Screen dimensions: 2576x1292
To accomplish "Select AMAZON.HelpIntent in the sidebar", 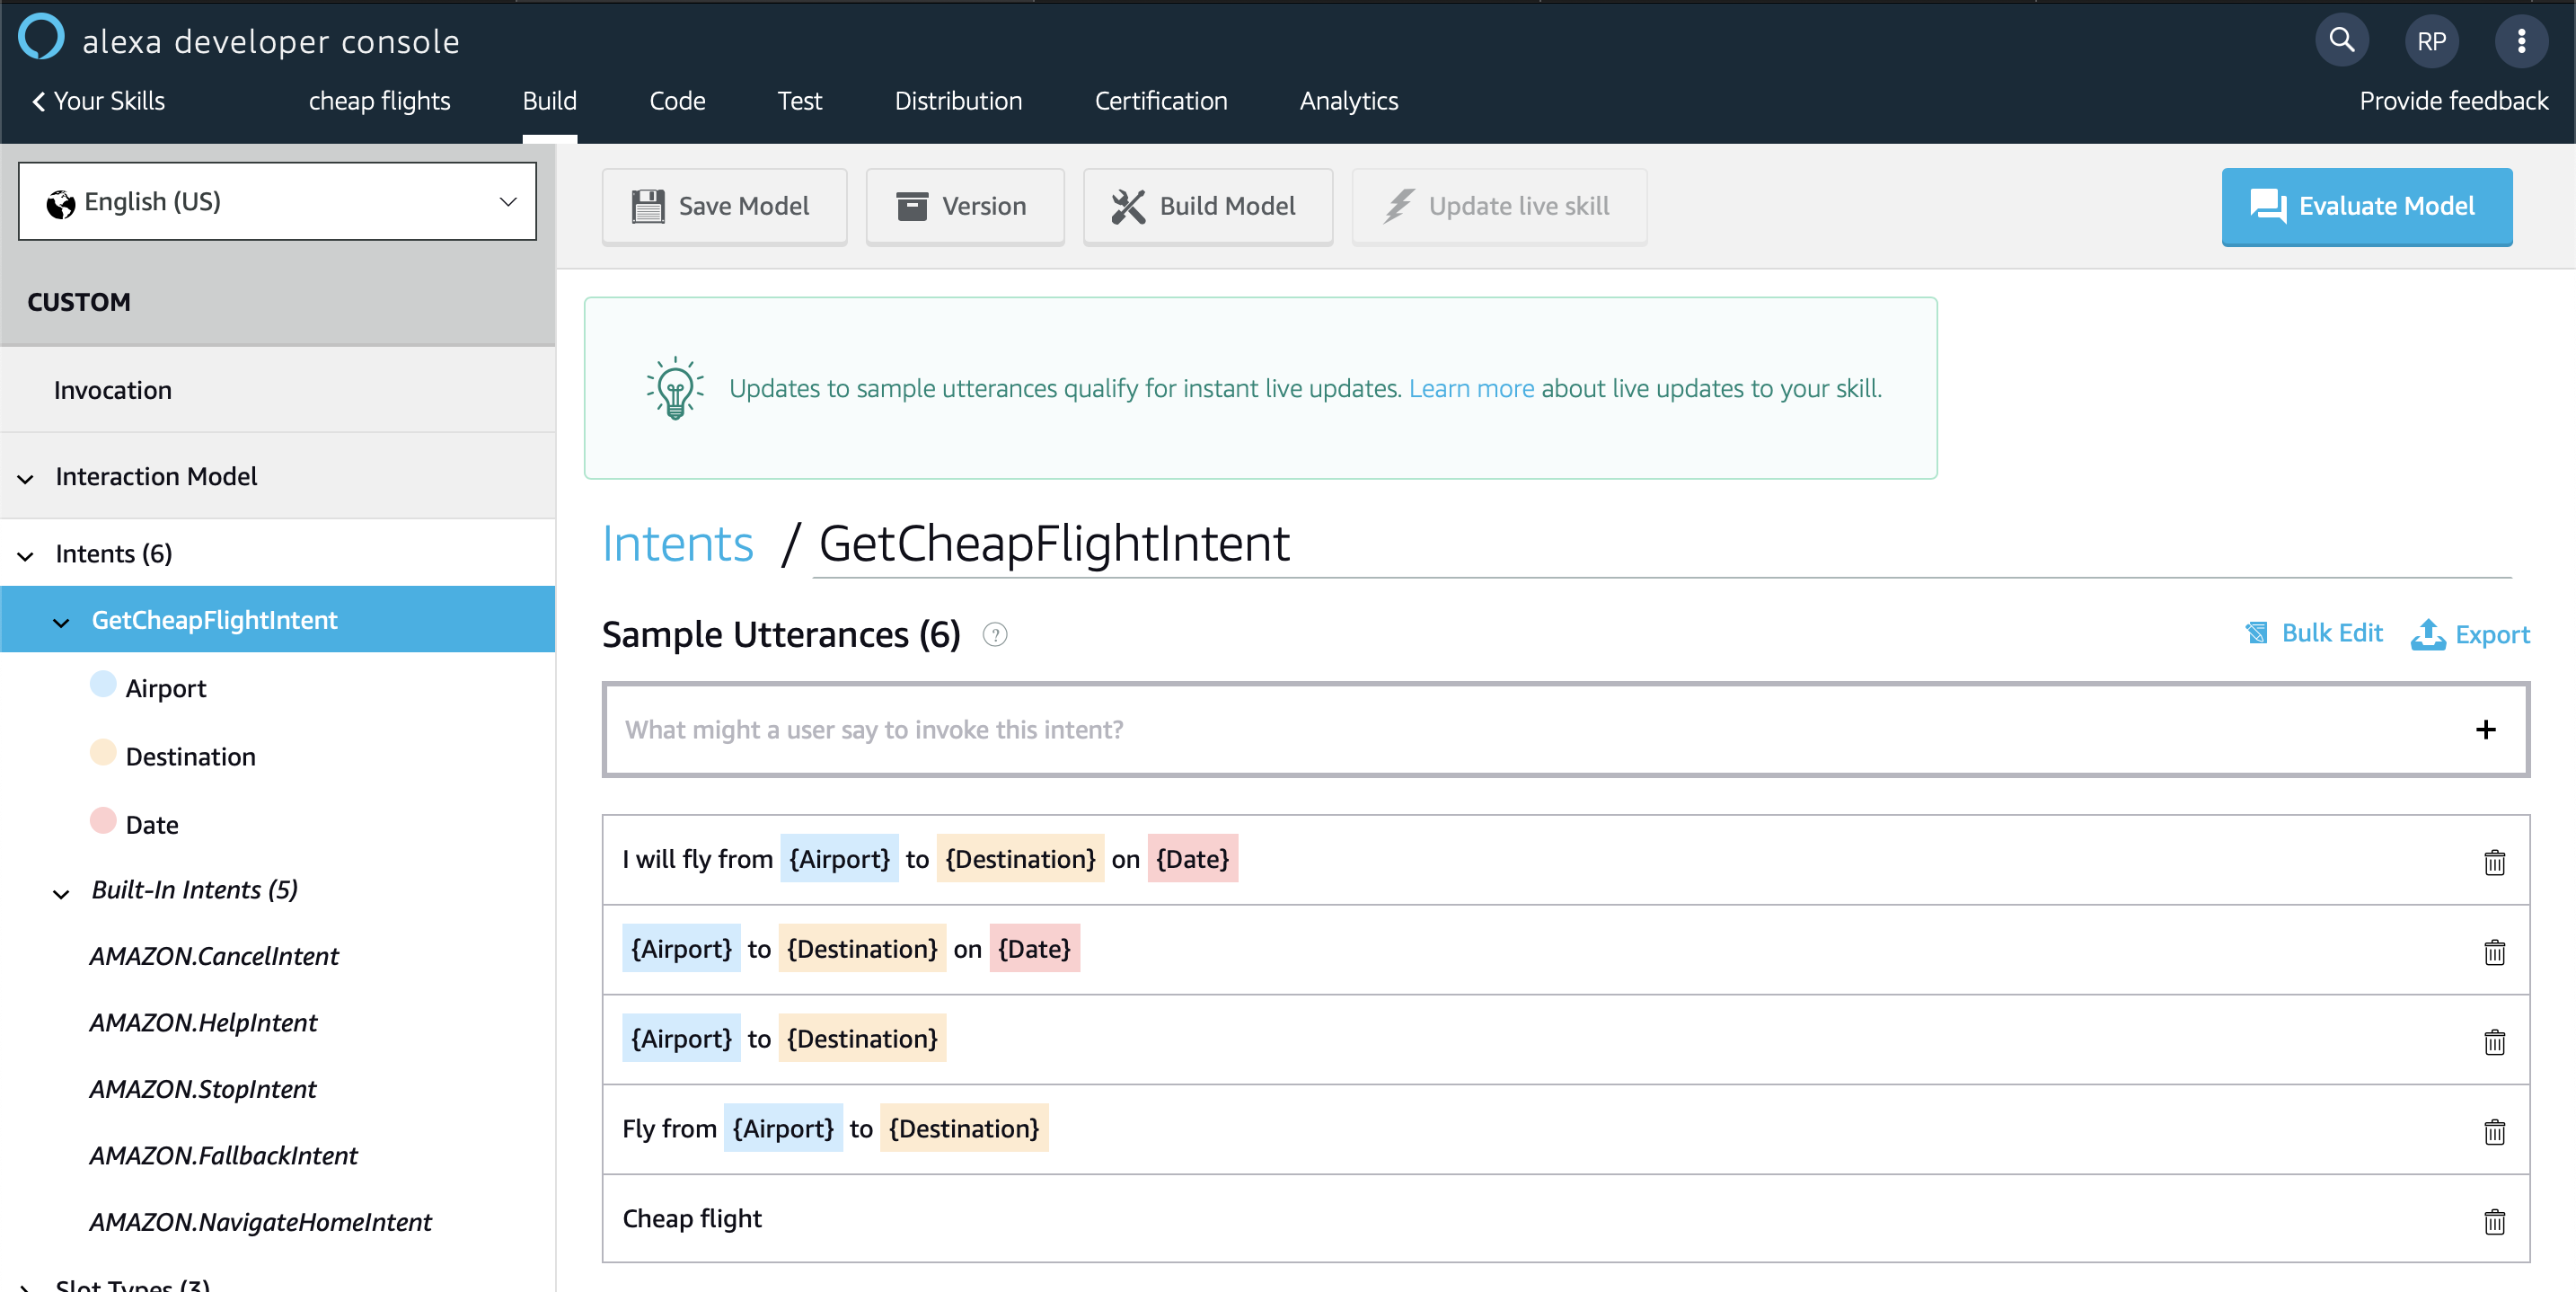I will point(203,1022).
